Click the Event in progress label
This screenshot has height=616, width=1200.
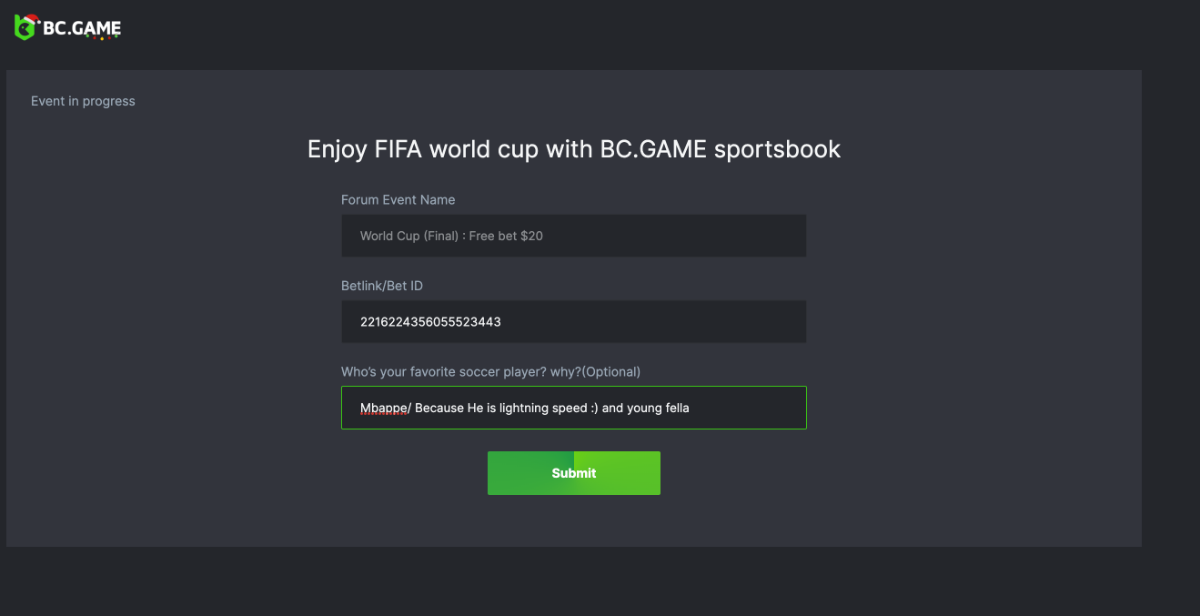click(83, 101)
